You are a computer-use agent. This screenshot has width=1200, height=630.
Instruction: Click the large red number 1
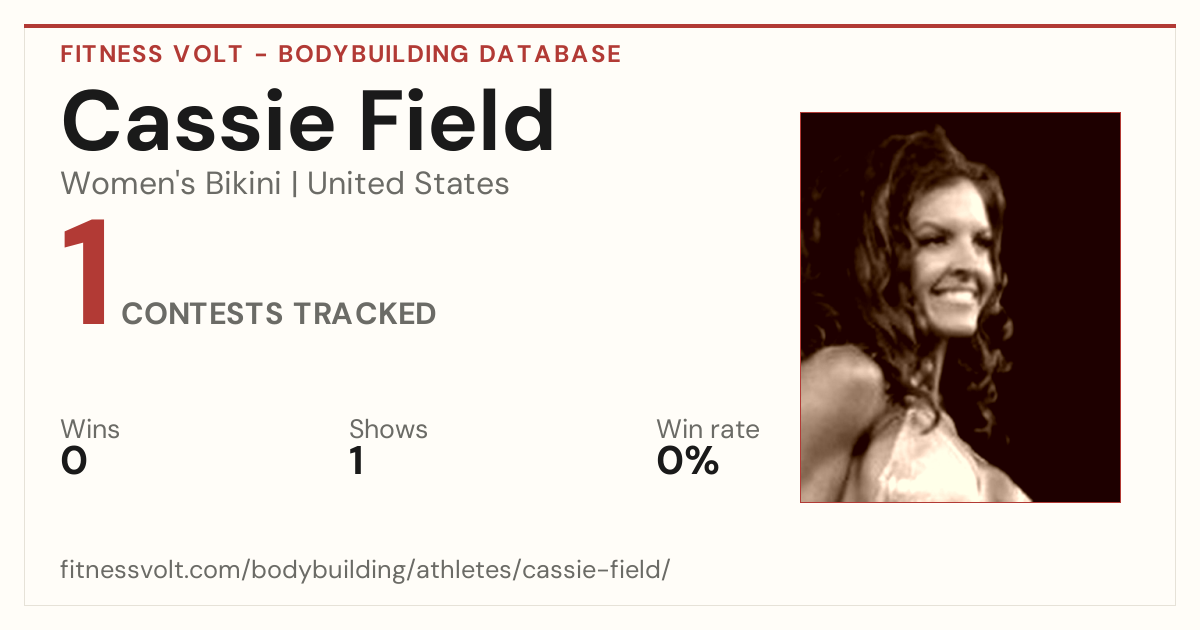pos(85,275)
